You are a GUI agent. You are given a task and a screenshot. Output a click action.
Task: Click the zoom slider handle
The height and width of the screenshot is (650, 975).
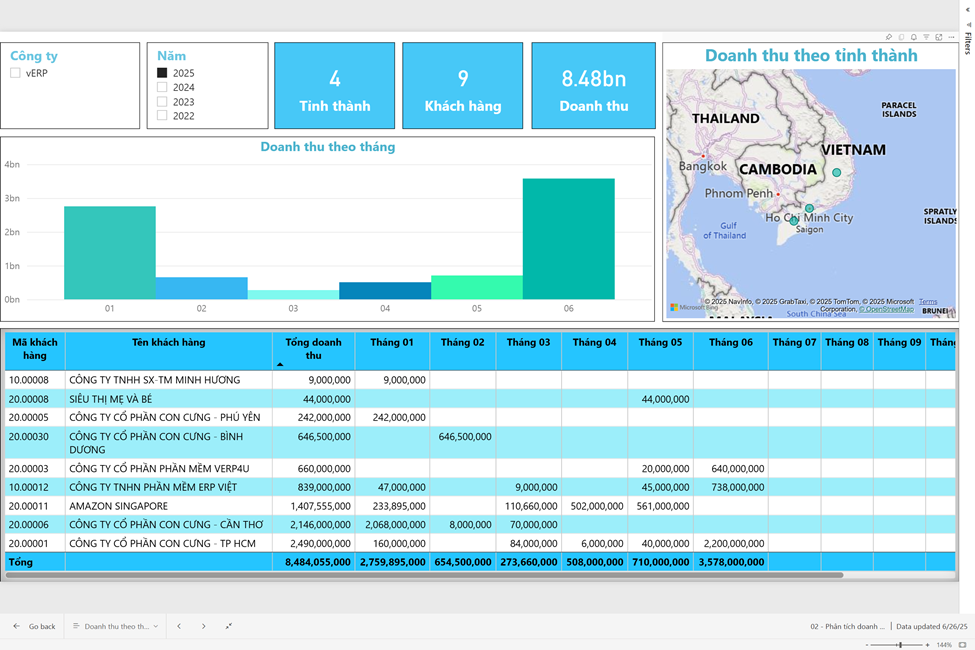pyautogui.click(x=900, y=645)
